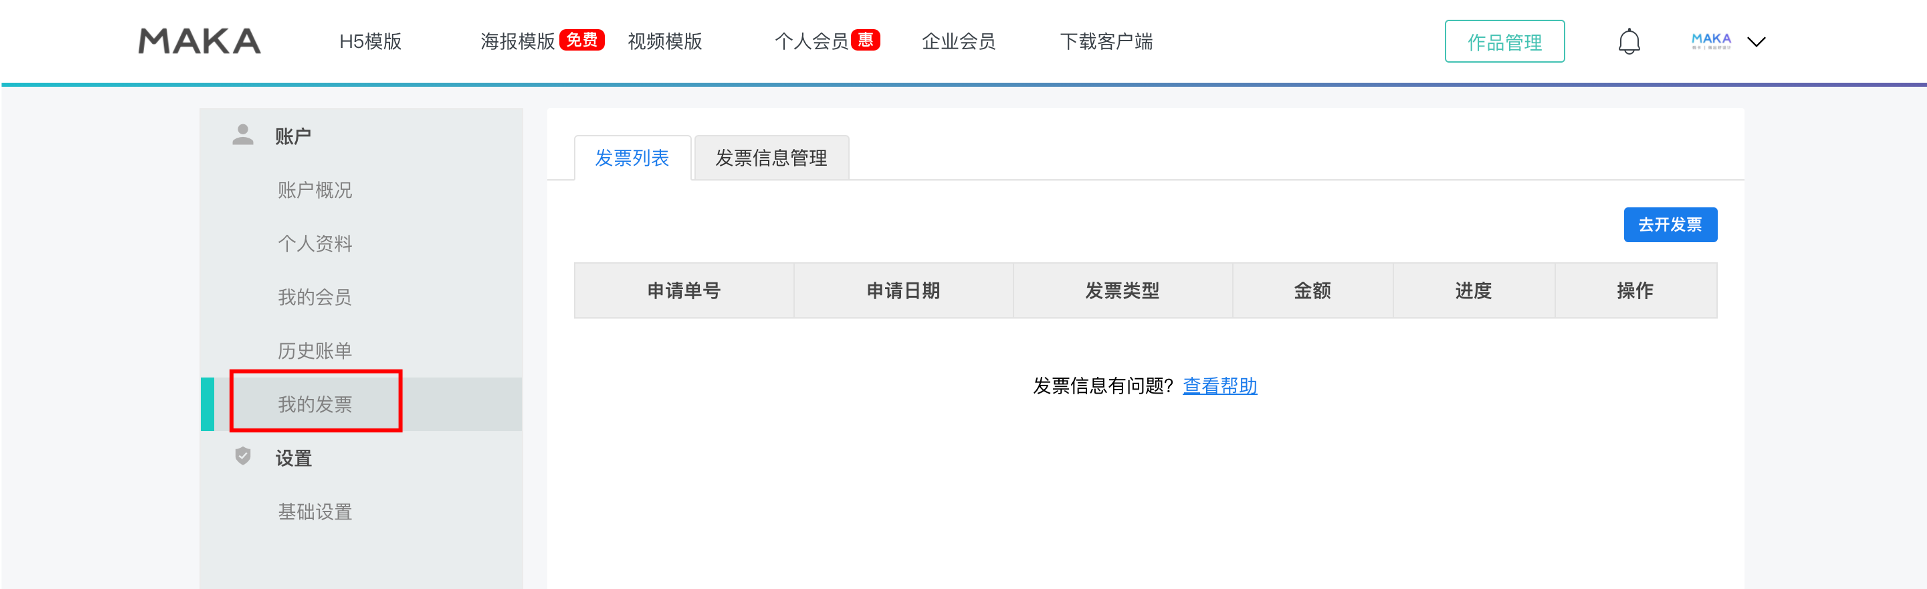Select the 发票列表 tab
The height and width of the screenshot is (589, 1927).
pos(632,158)
